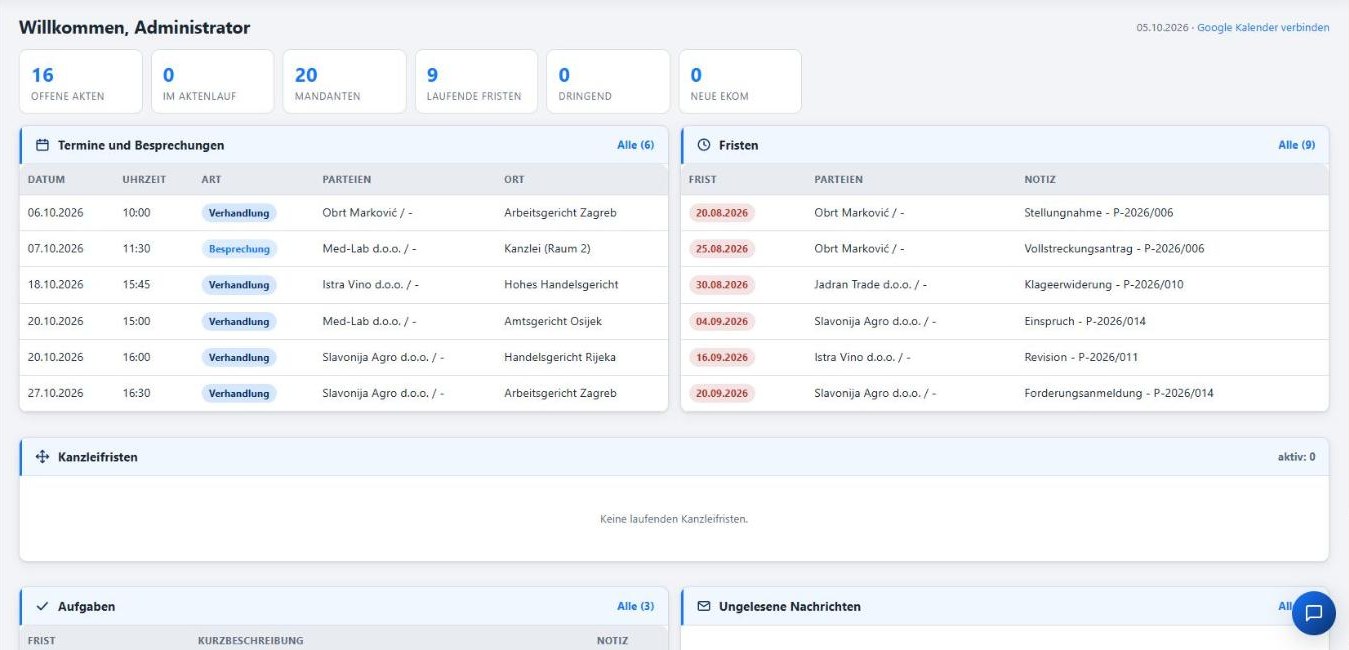Click Arbeitsgericht Zagreb on the 06.10.2026 row
This screenshot has width=1349, height=650.
pos(560,213)
